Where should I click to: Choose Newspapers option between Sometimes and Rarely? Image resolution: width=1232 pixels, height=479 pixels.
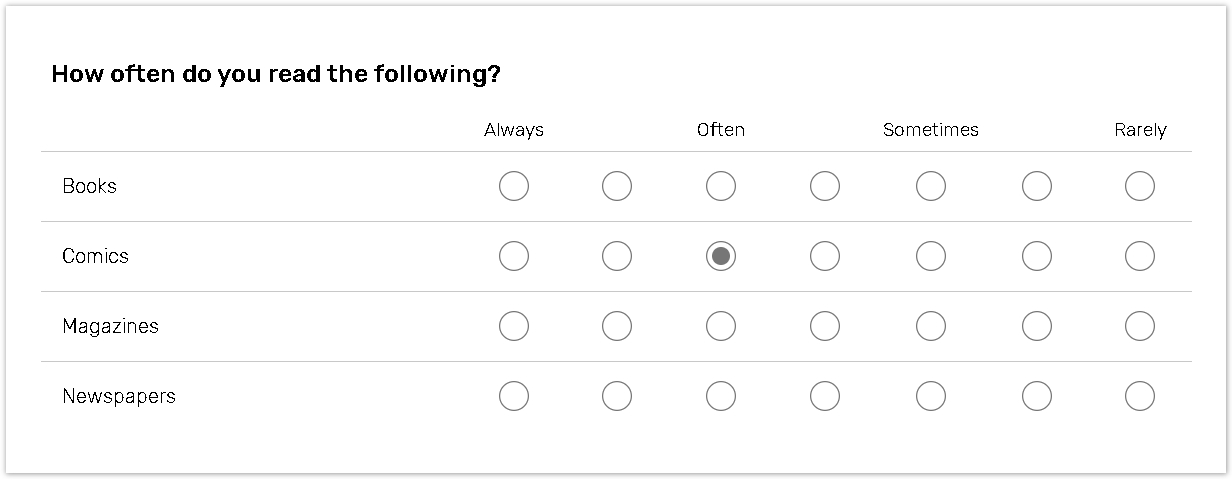tap(1036, 396)
